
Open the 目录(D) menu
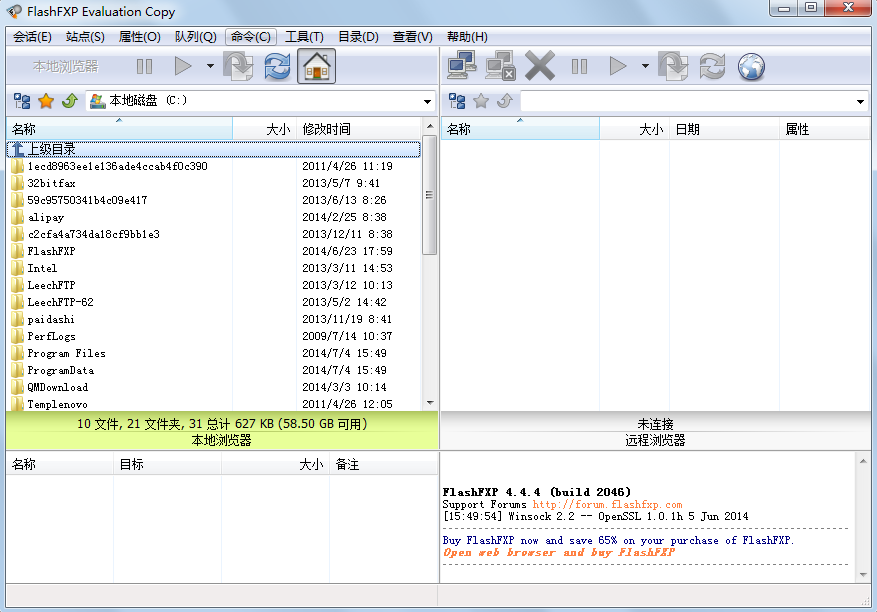click(359, 37)
